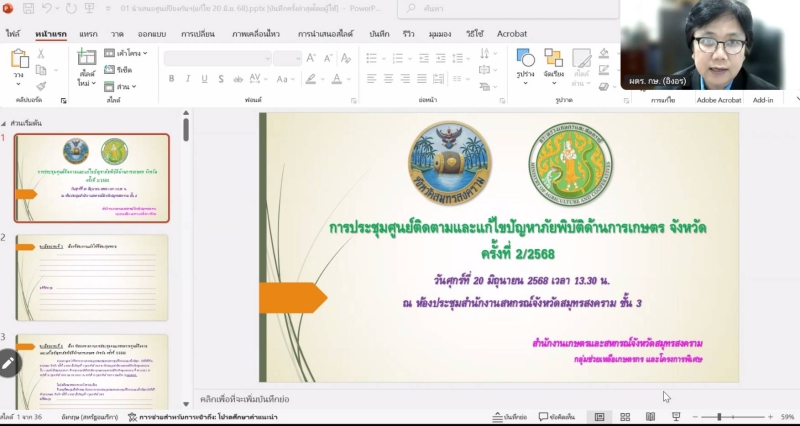The height and width of the screenshot is (426, 800).
Task: Click the floating pencil annotation icon
Action: click(x=9, y=364)
